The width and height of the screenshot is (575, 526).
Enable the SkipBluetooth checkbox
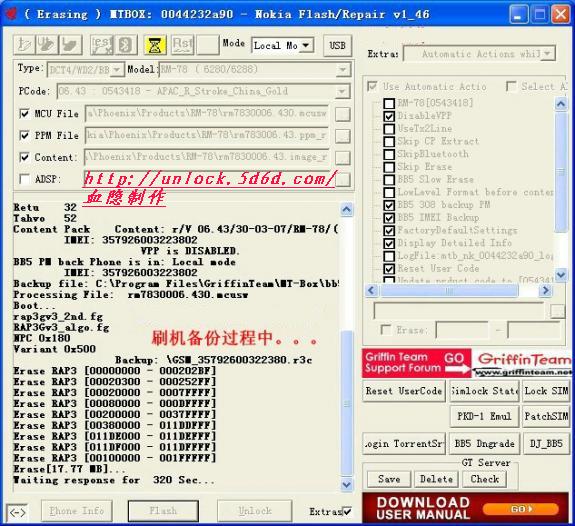389,154
